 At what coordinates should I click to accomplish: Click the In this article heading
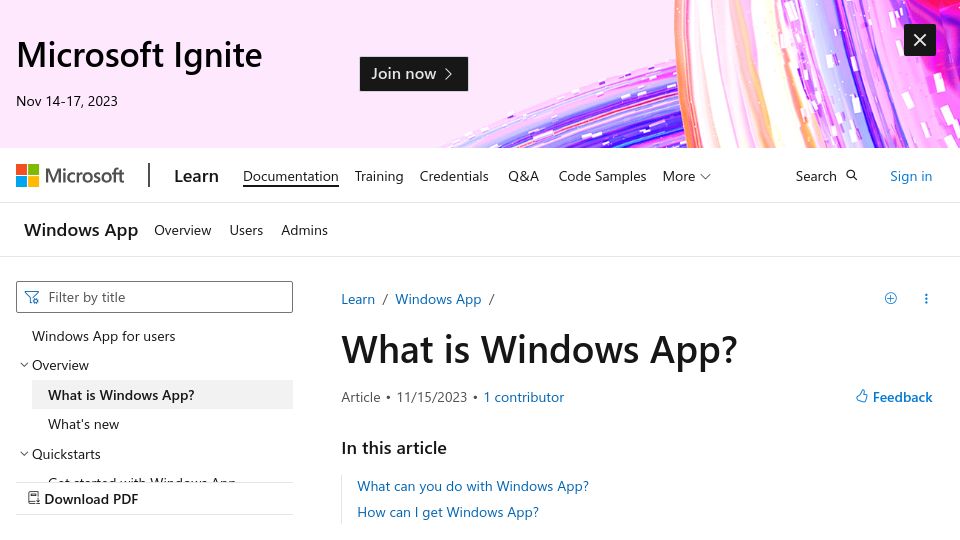394,448
